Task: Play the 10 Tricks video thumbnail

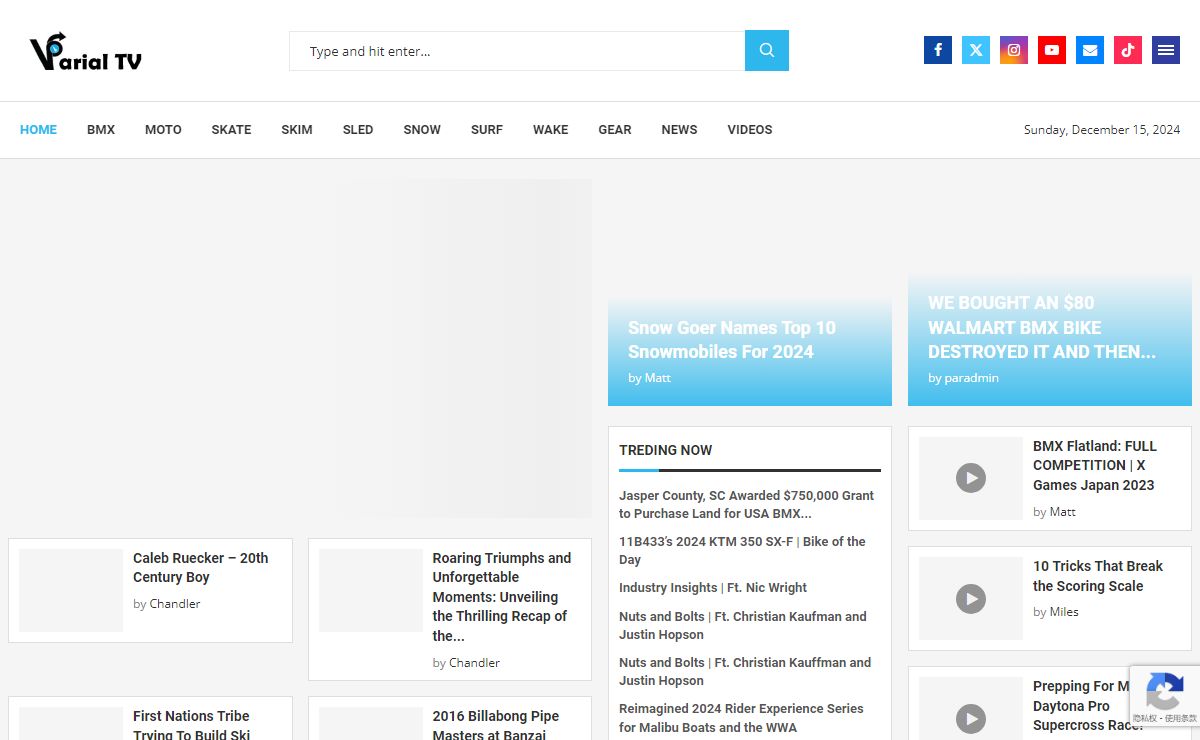Action: (970, 598)
